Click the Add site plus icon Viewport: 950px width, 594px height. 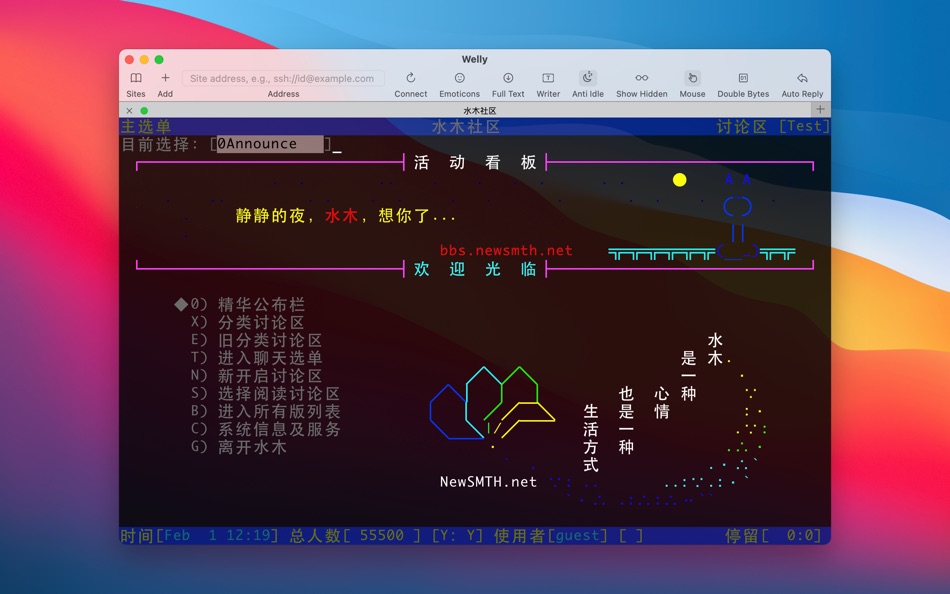165,78
